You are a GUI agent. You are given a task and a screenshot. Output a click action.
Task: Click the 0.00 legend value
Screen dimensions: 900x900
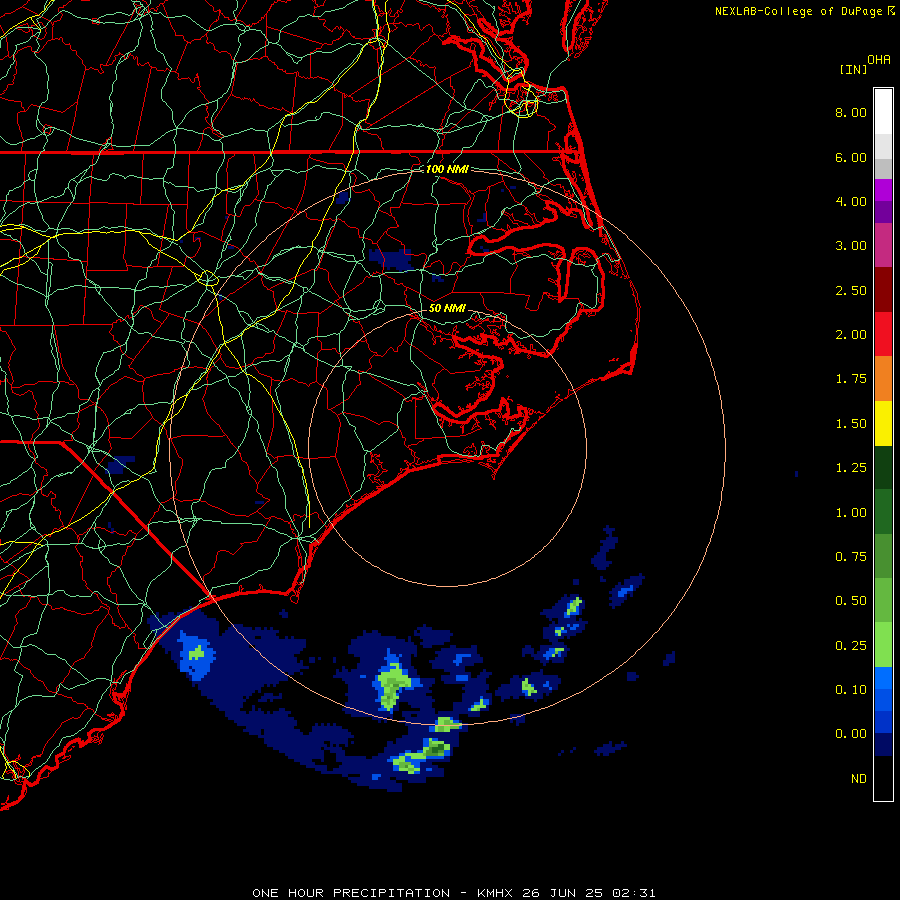tap(851, 734)
